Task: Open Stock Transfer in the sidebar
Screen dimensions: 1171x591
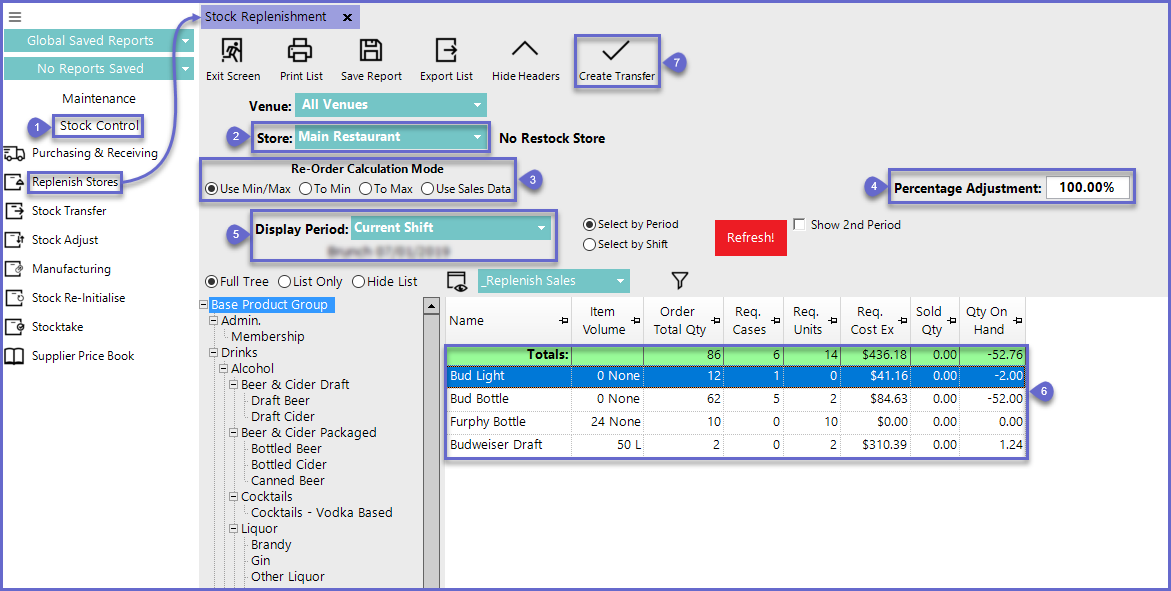Action: (x=69, y=211)
